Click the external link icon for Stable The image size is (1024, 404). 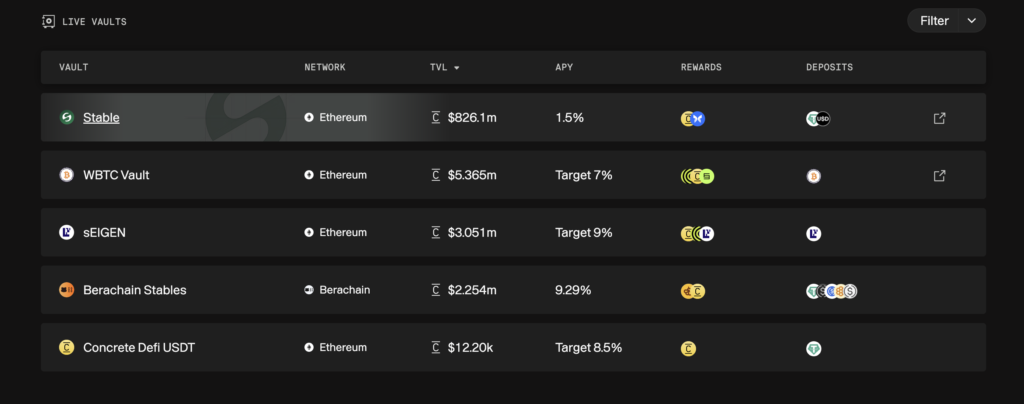pyautogui.click(x=939, y=118)
